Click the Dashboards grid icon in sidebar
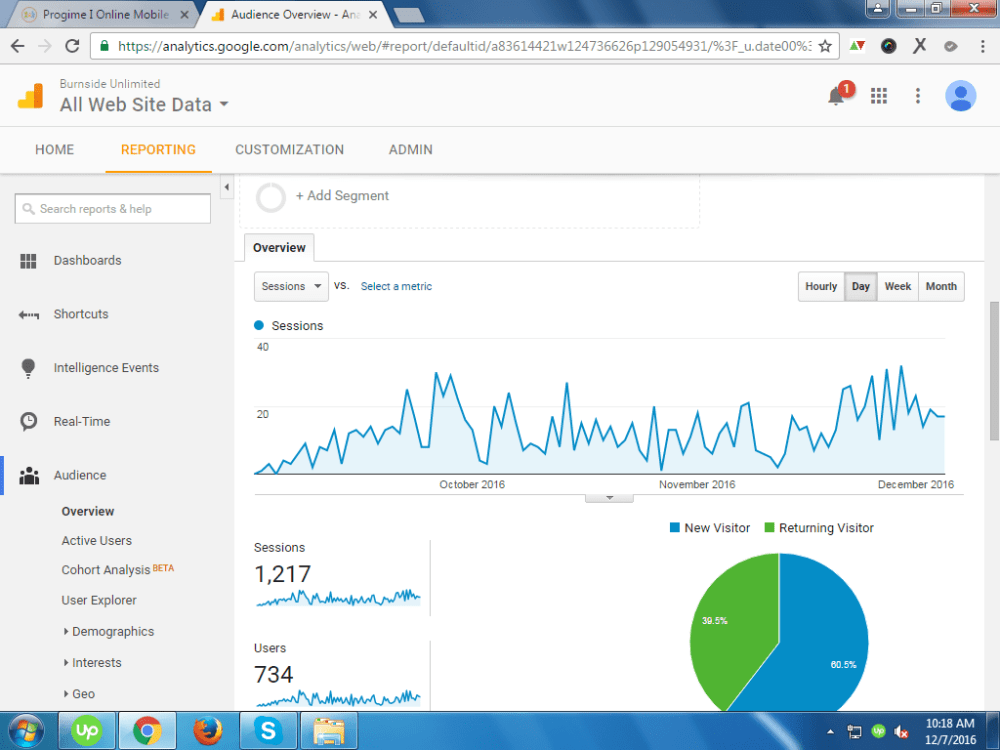This screenshot has height=750, width=1000. pyautogui.click(x=28, y=261)
